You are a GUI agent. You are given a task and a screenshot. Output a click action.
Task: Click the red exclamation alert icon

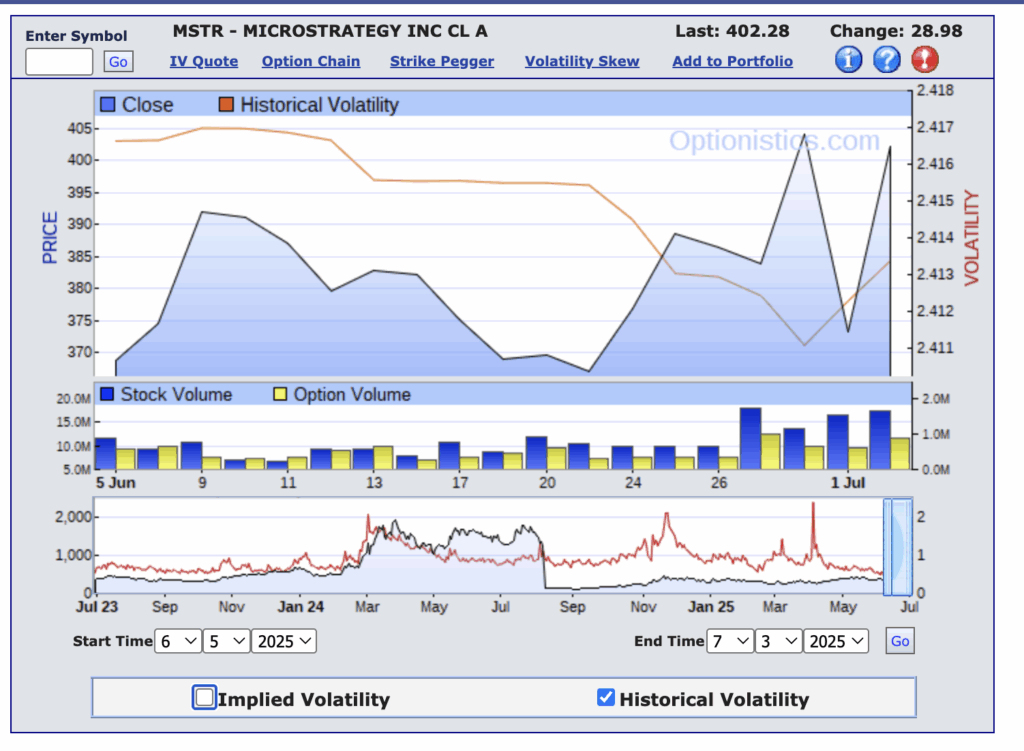click(925, 59)
